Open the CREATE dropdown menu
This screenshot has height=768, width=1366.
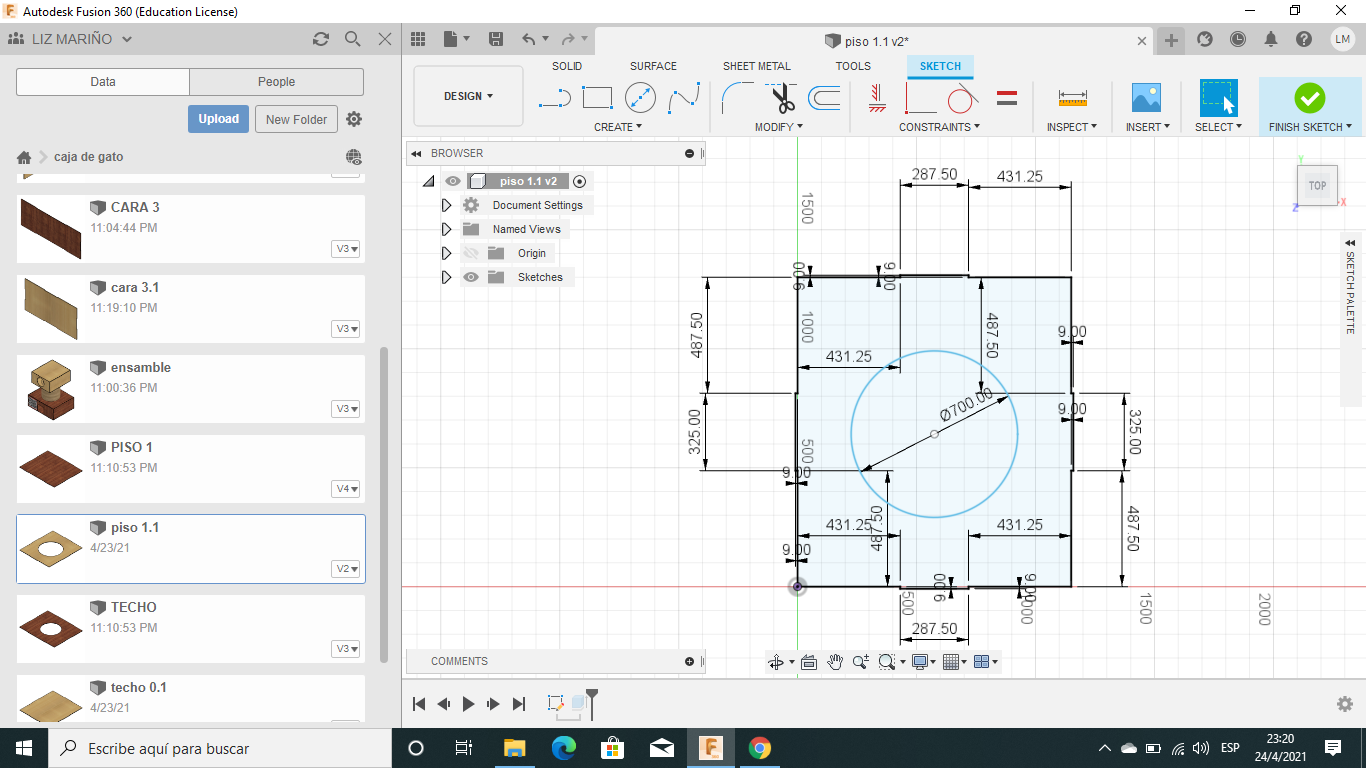pyautogui.click(x=618, y=127)
